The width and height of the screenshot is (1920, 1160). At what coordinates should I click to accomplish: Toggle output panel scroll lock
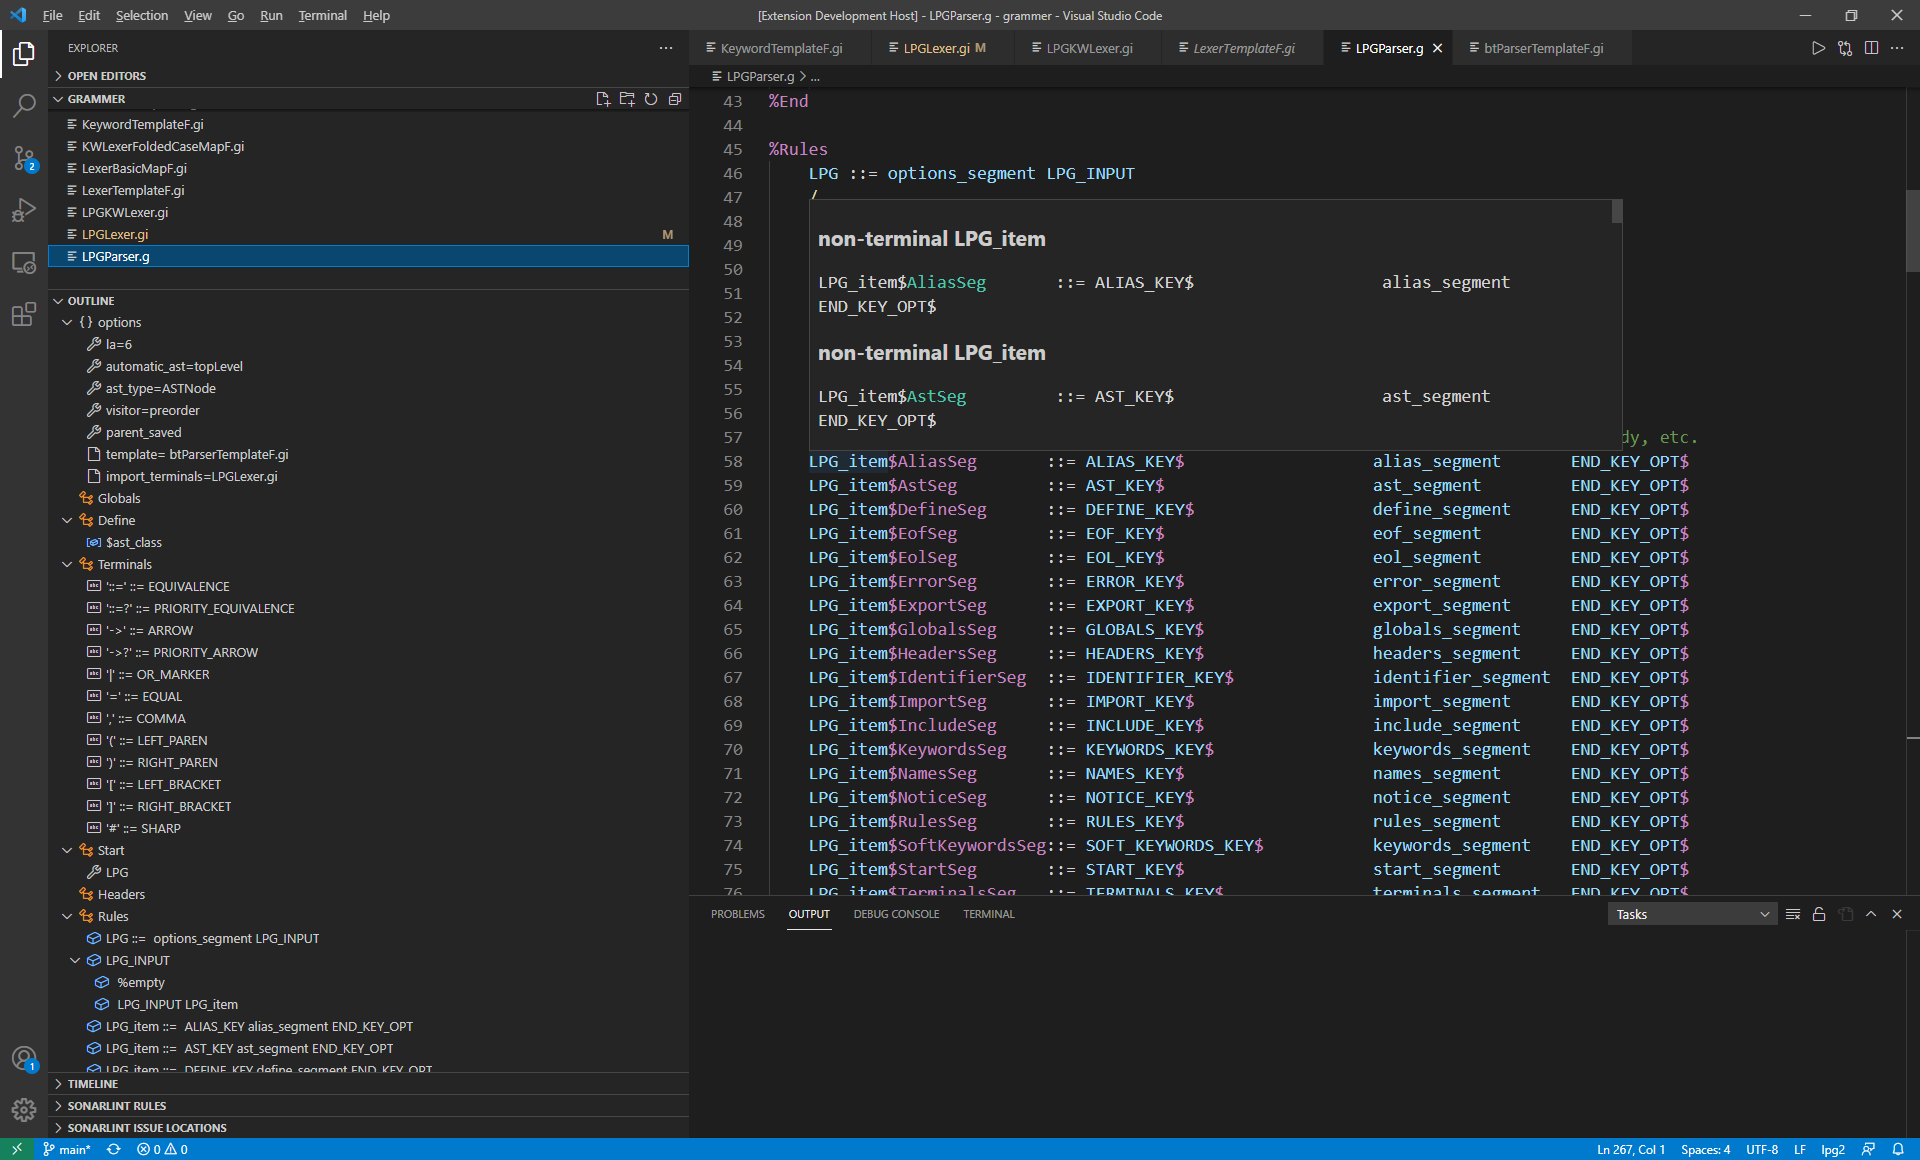(1819, 914)
